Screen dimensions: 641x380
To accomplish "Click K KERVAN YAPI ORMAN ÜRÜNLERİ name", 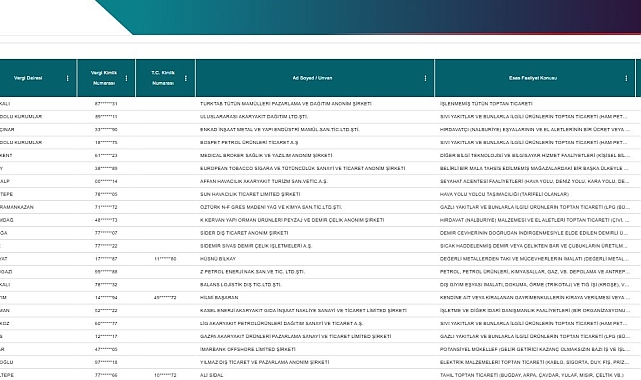I will click(292, 220).
